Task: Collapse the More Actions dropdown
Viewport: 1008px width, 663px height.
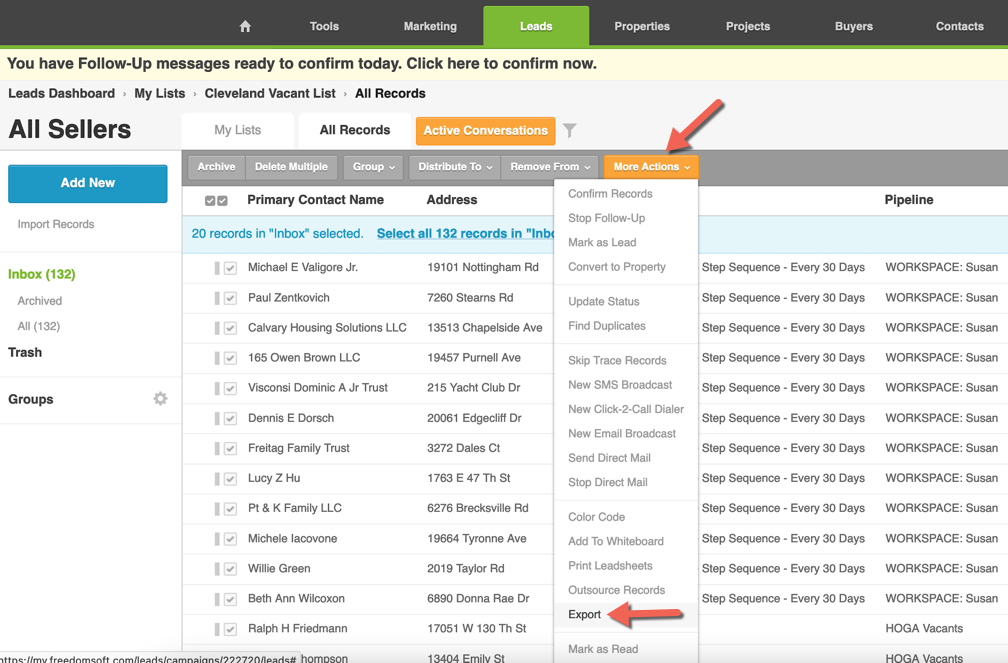Action: pyautogui.click(x=651, y=167)
